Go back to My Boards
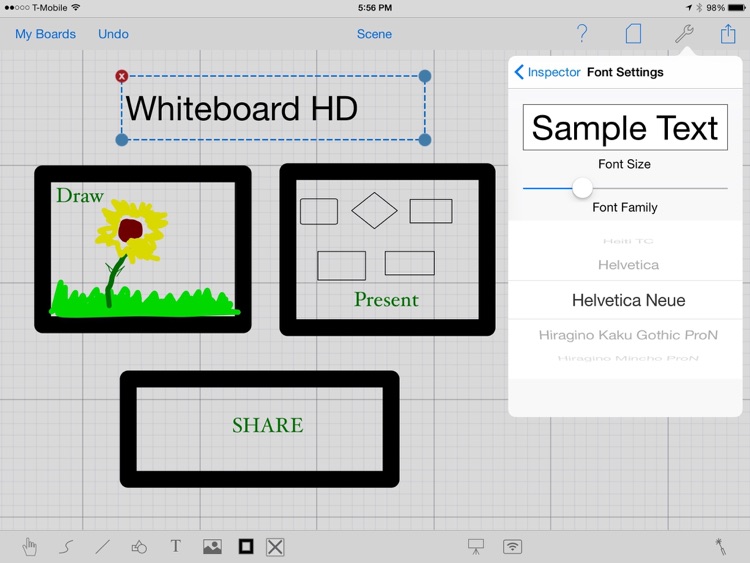The image size is (750, 563). (45, 34)
